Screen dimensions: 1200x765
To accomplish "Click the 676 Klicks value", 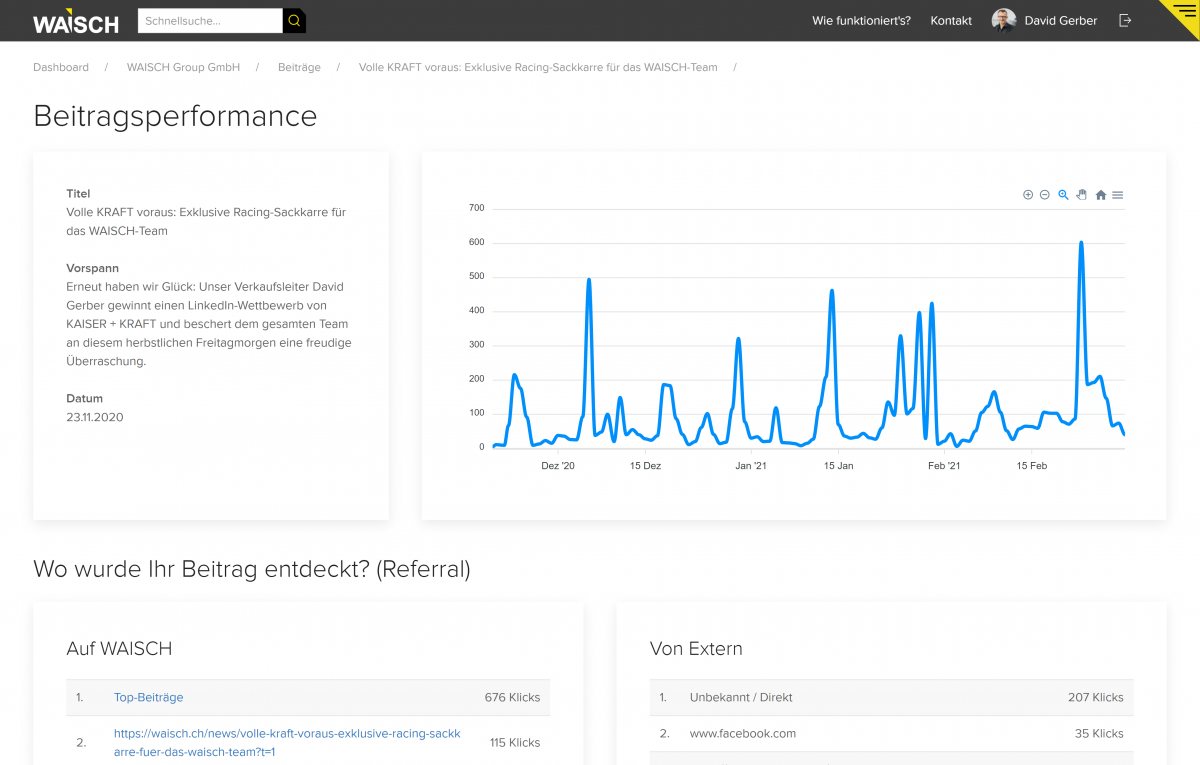I will coord(512,697).
